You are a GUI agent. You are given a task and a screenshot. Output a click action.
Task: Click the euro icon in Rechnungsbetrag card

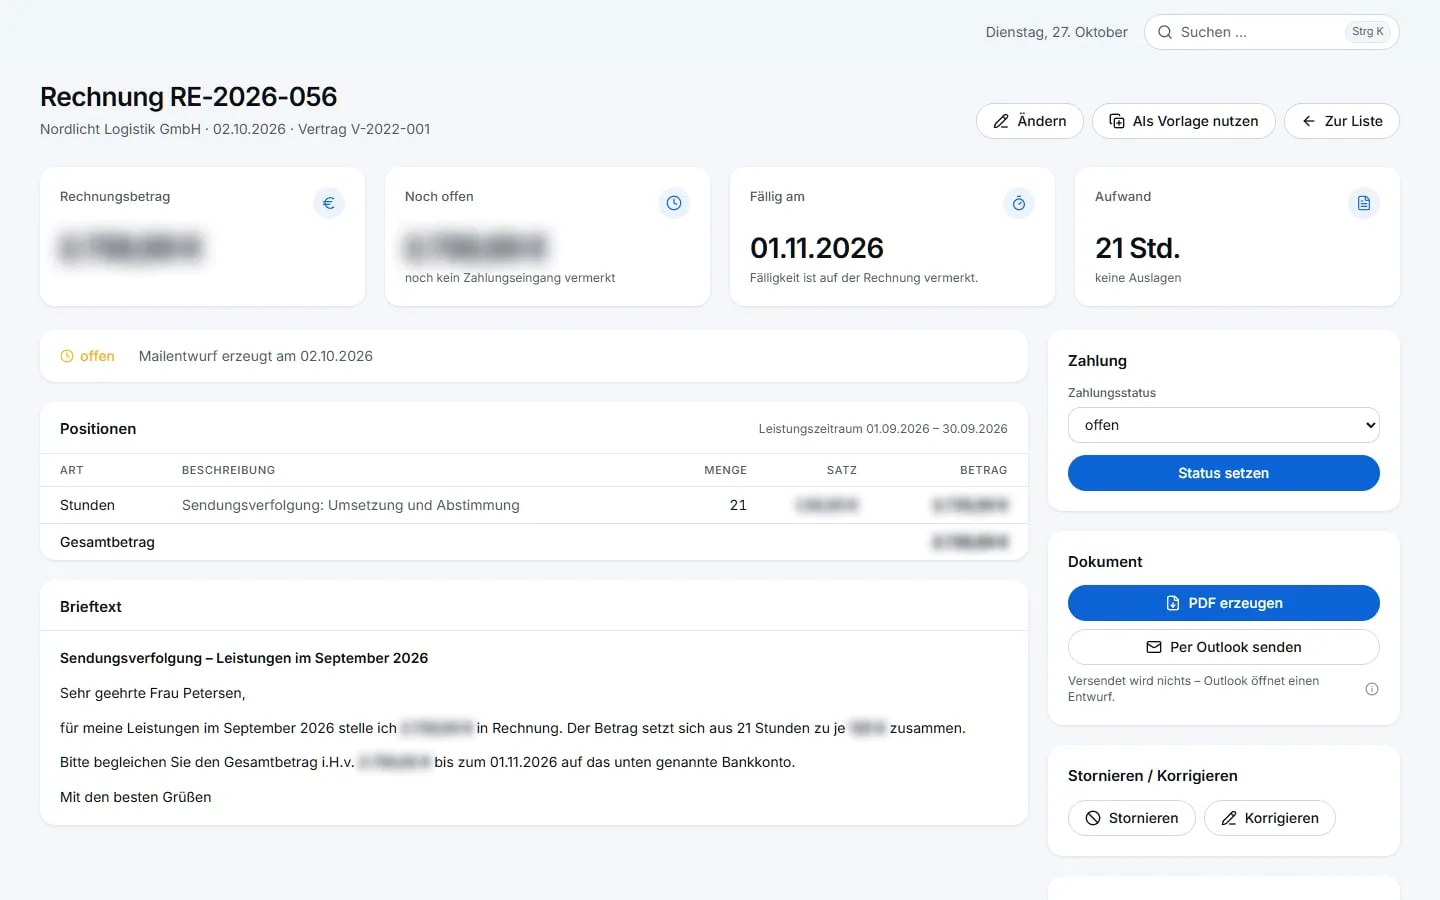click(329, 203)
